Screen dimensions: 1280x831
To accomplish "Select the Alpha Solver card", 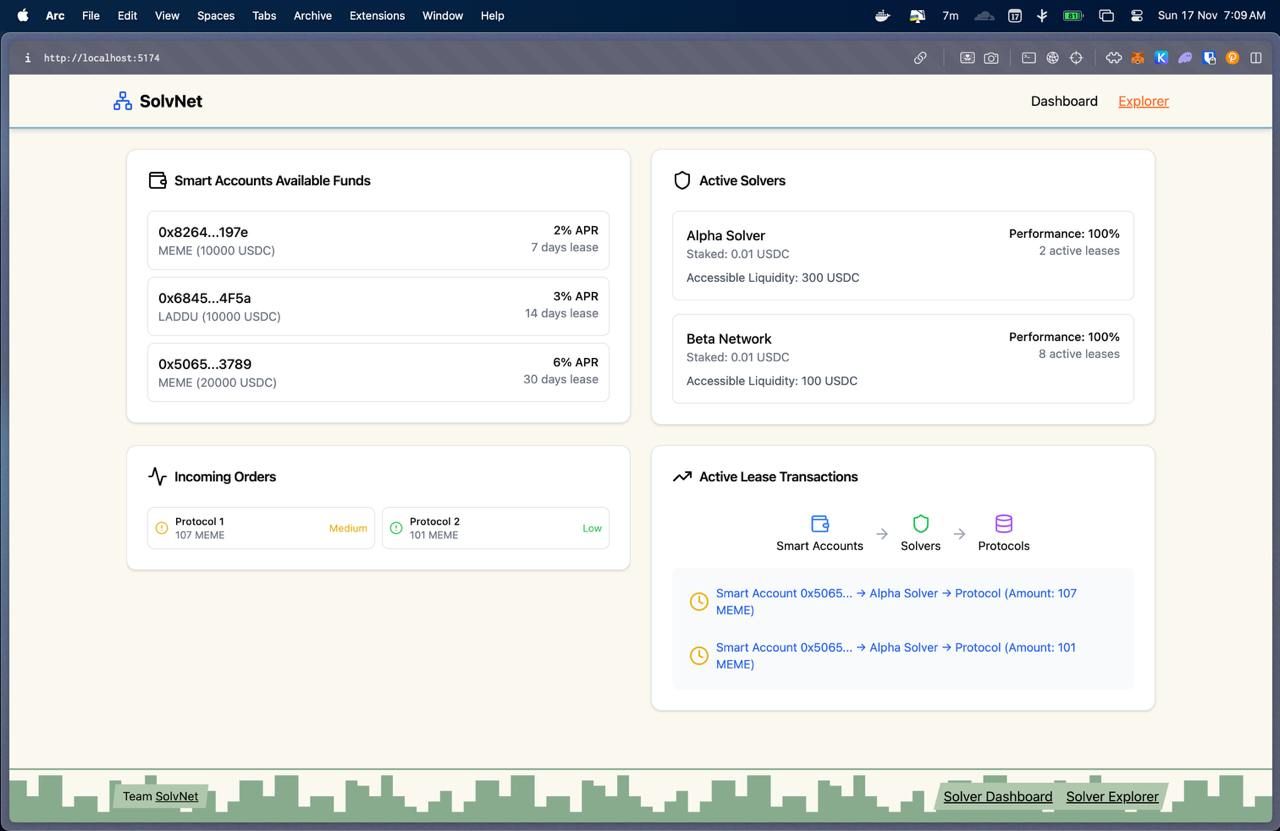I will pos(903,255).
